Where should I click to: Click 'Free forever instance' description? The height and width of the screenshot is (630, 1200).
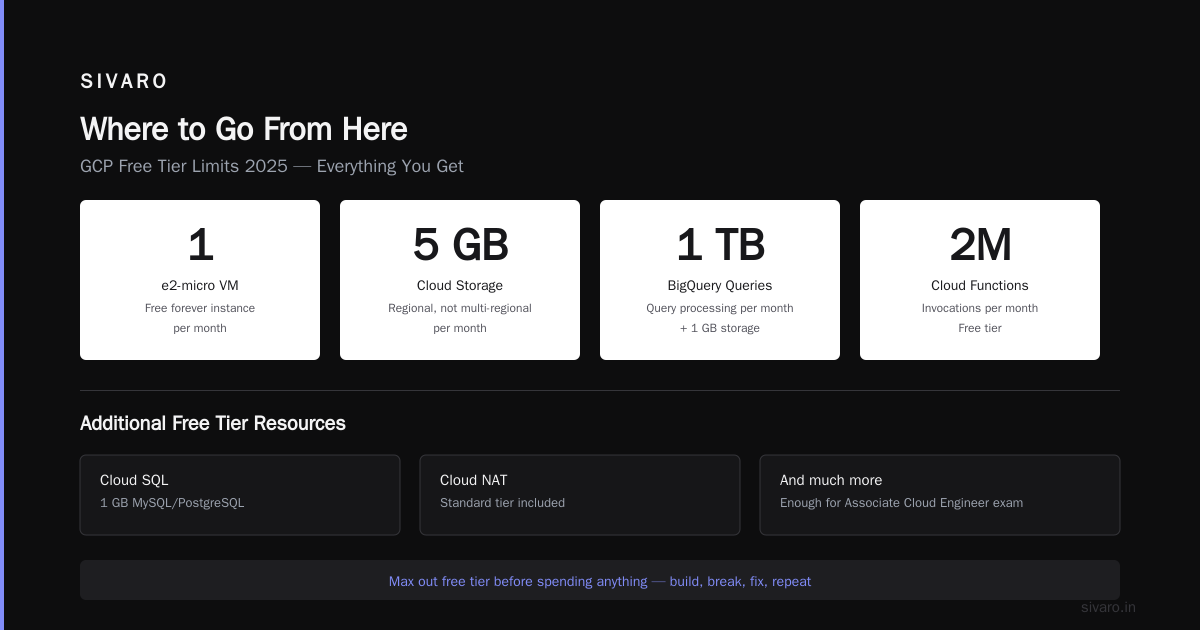click(x=200, y=308)
